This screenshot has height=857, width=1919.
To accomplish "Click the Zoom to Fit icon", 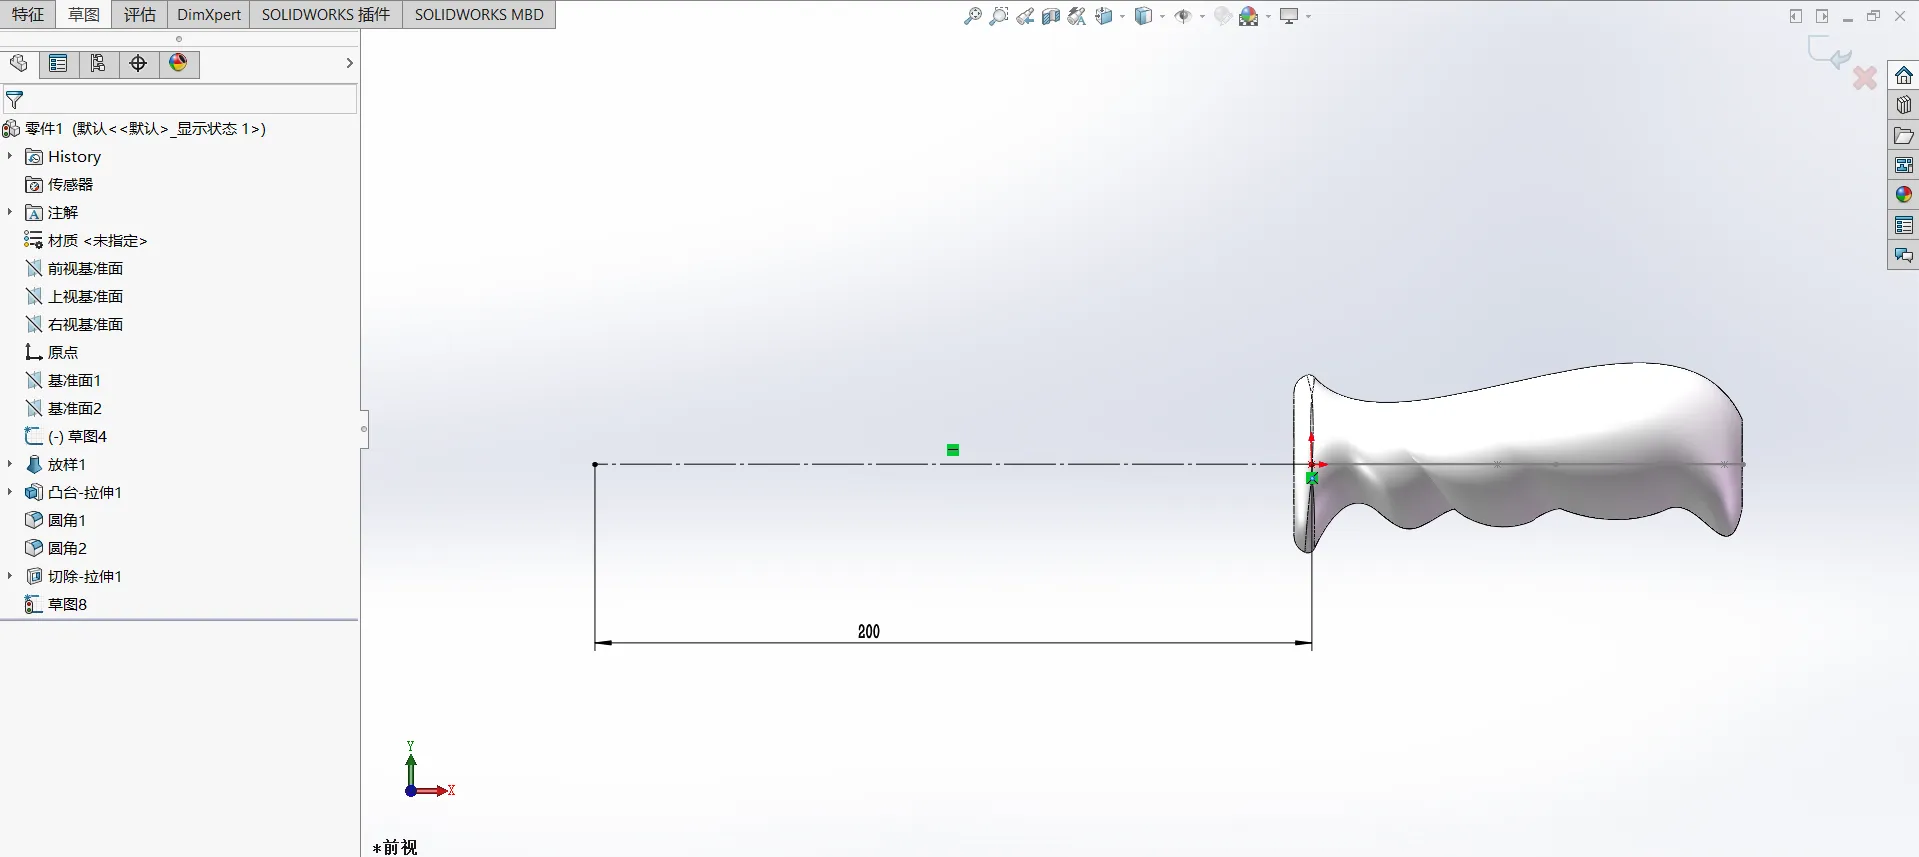I will click(972, 16).
